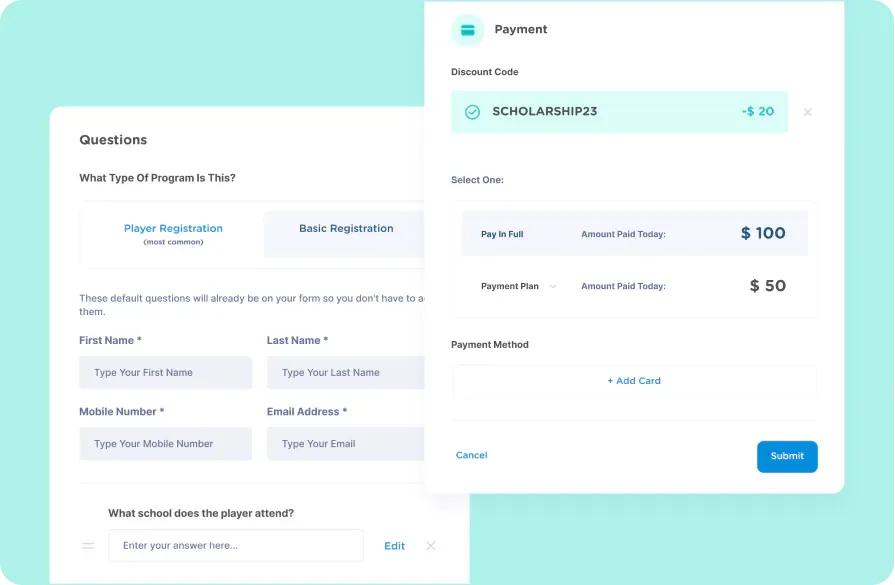Click the discount applied checkmark icon
The image size is (895, 585).
tap(472, 112)
